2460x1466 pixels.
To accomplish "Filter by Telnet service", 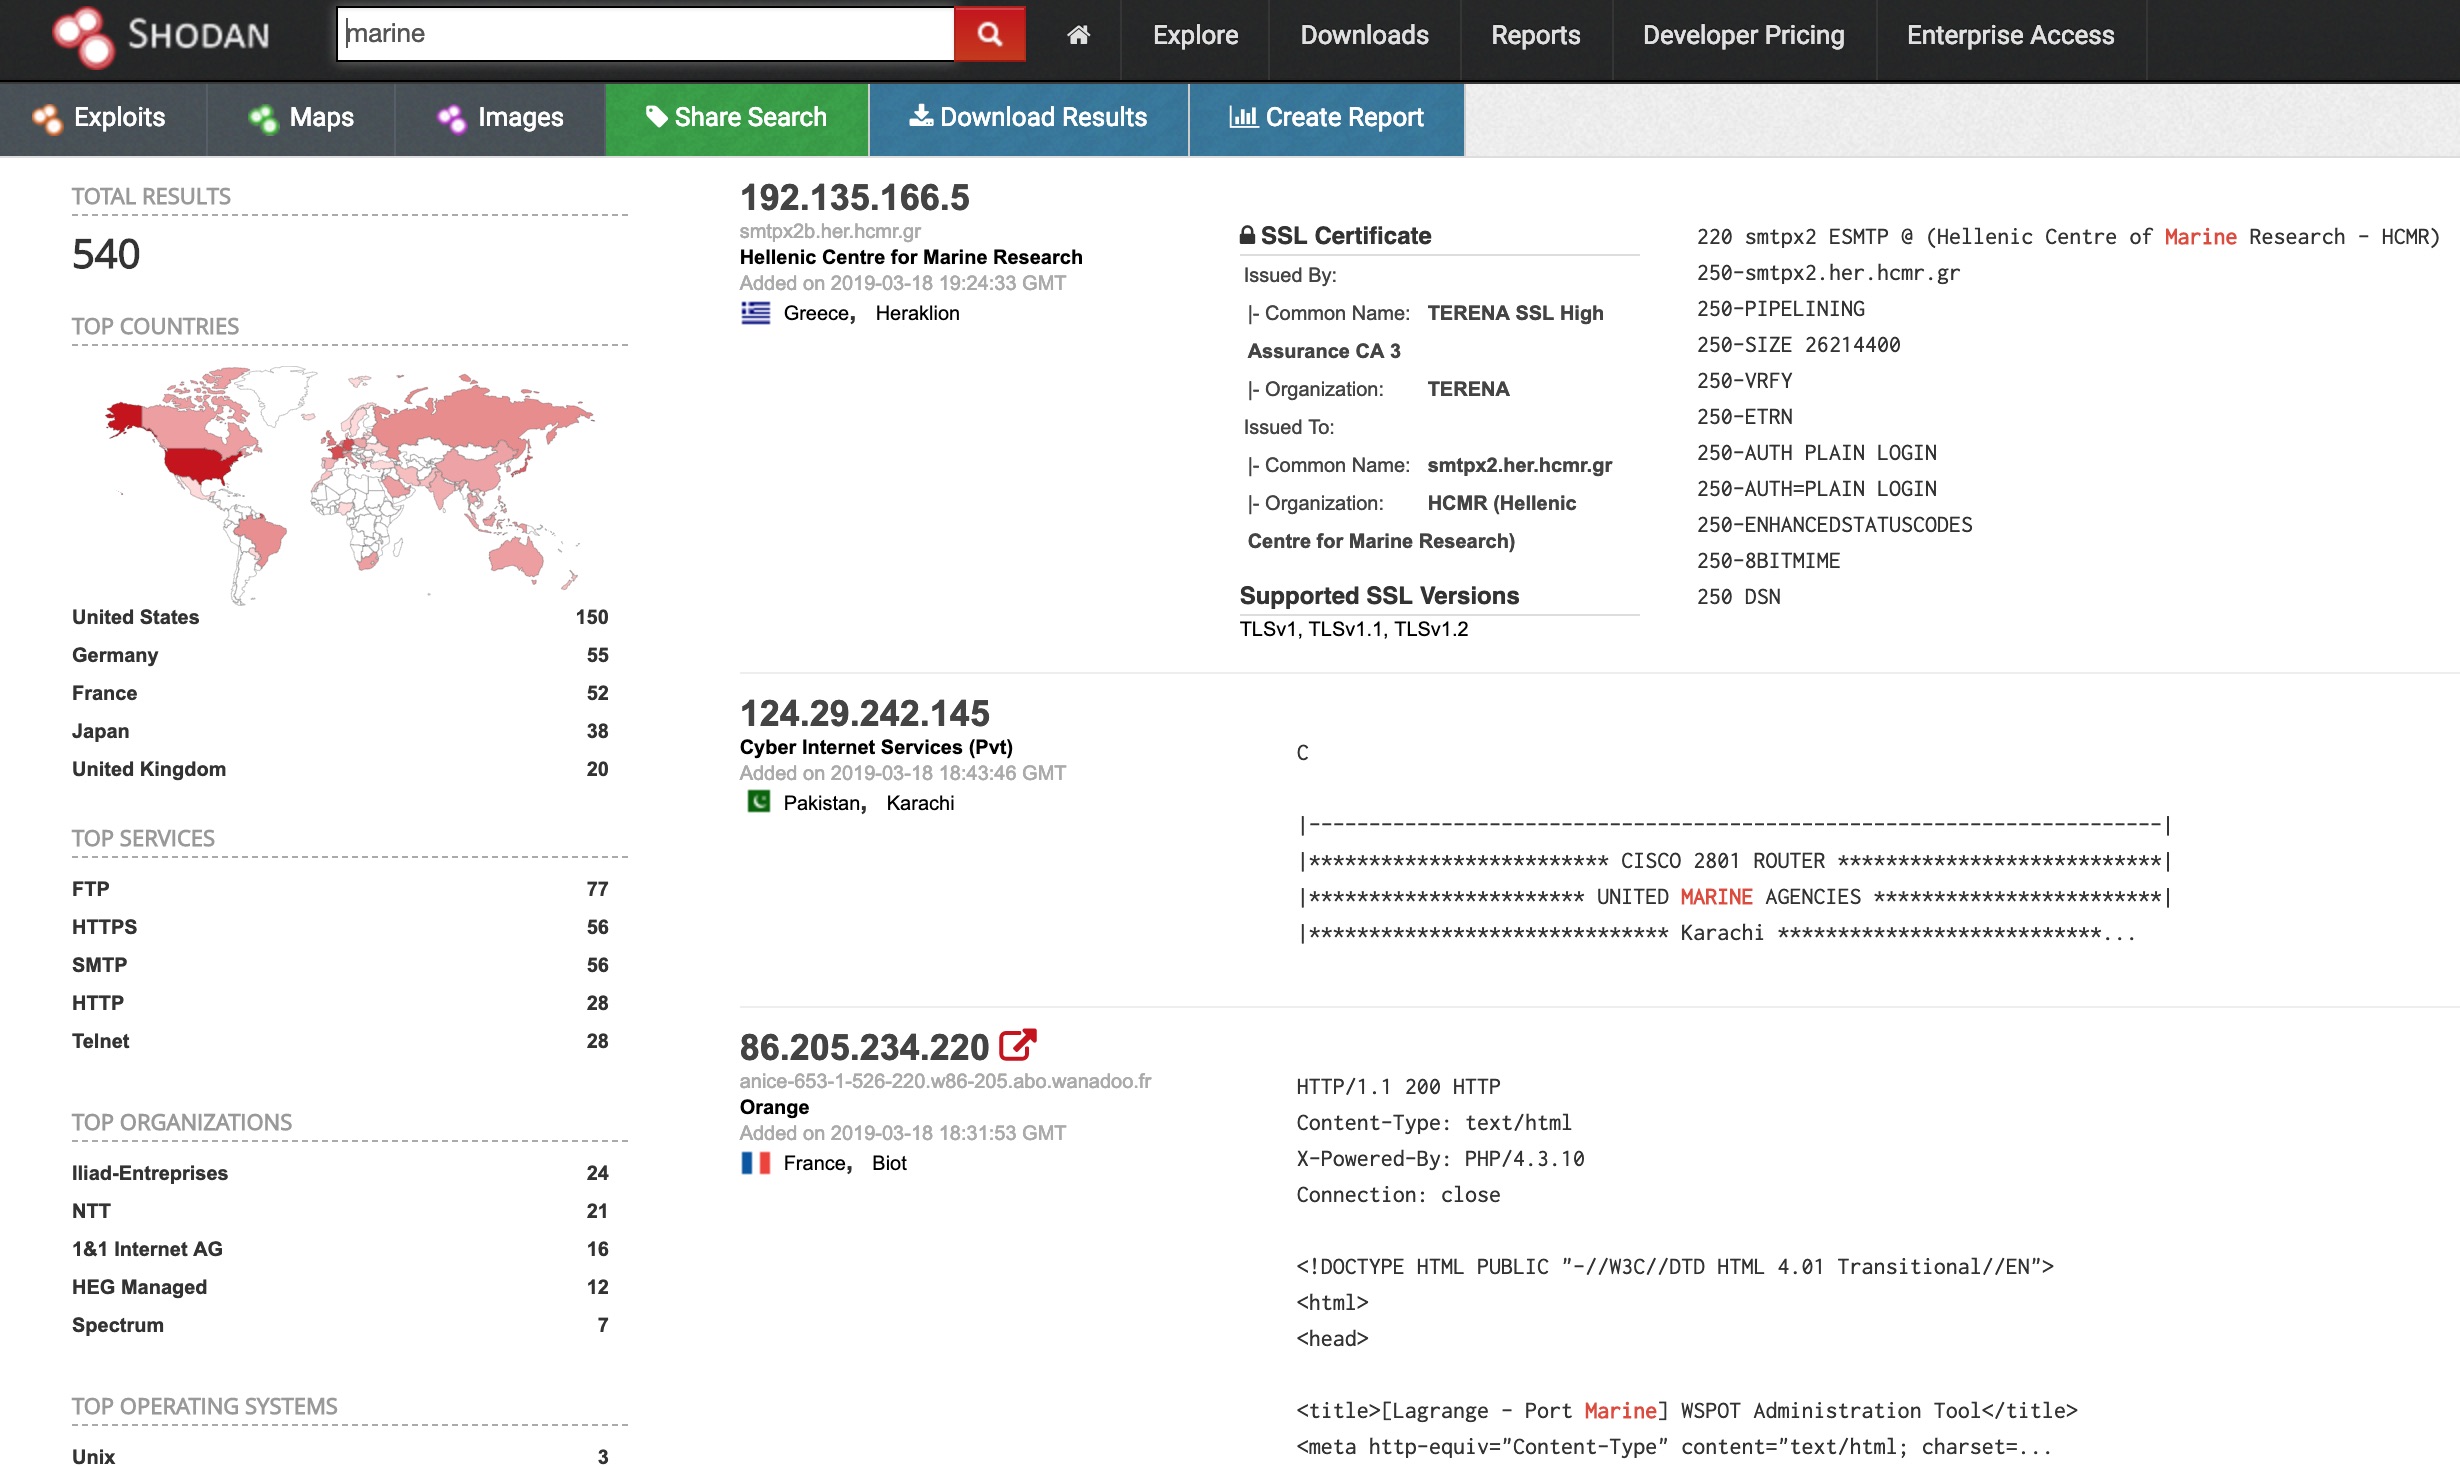I will tap(100, 1041).
